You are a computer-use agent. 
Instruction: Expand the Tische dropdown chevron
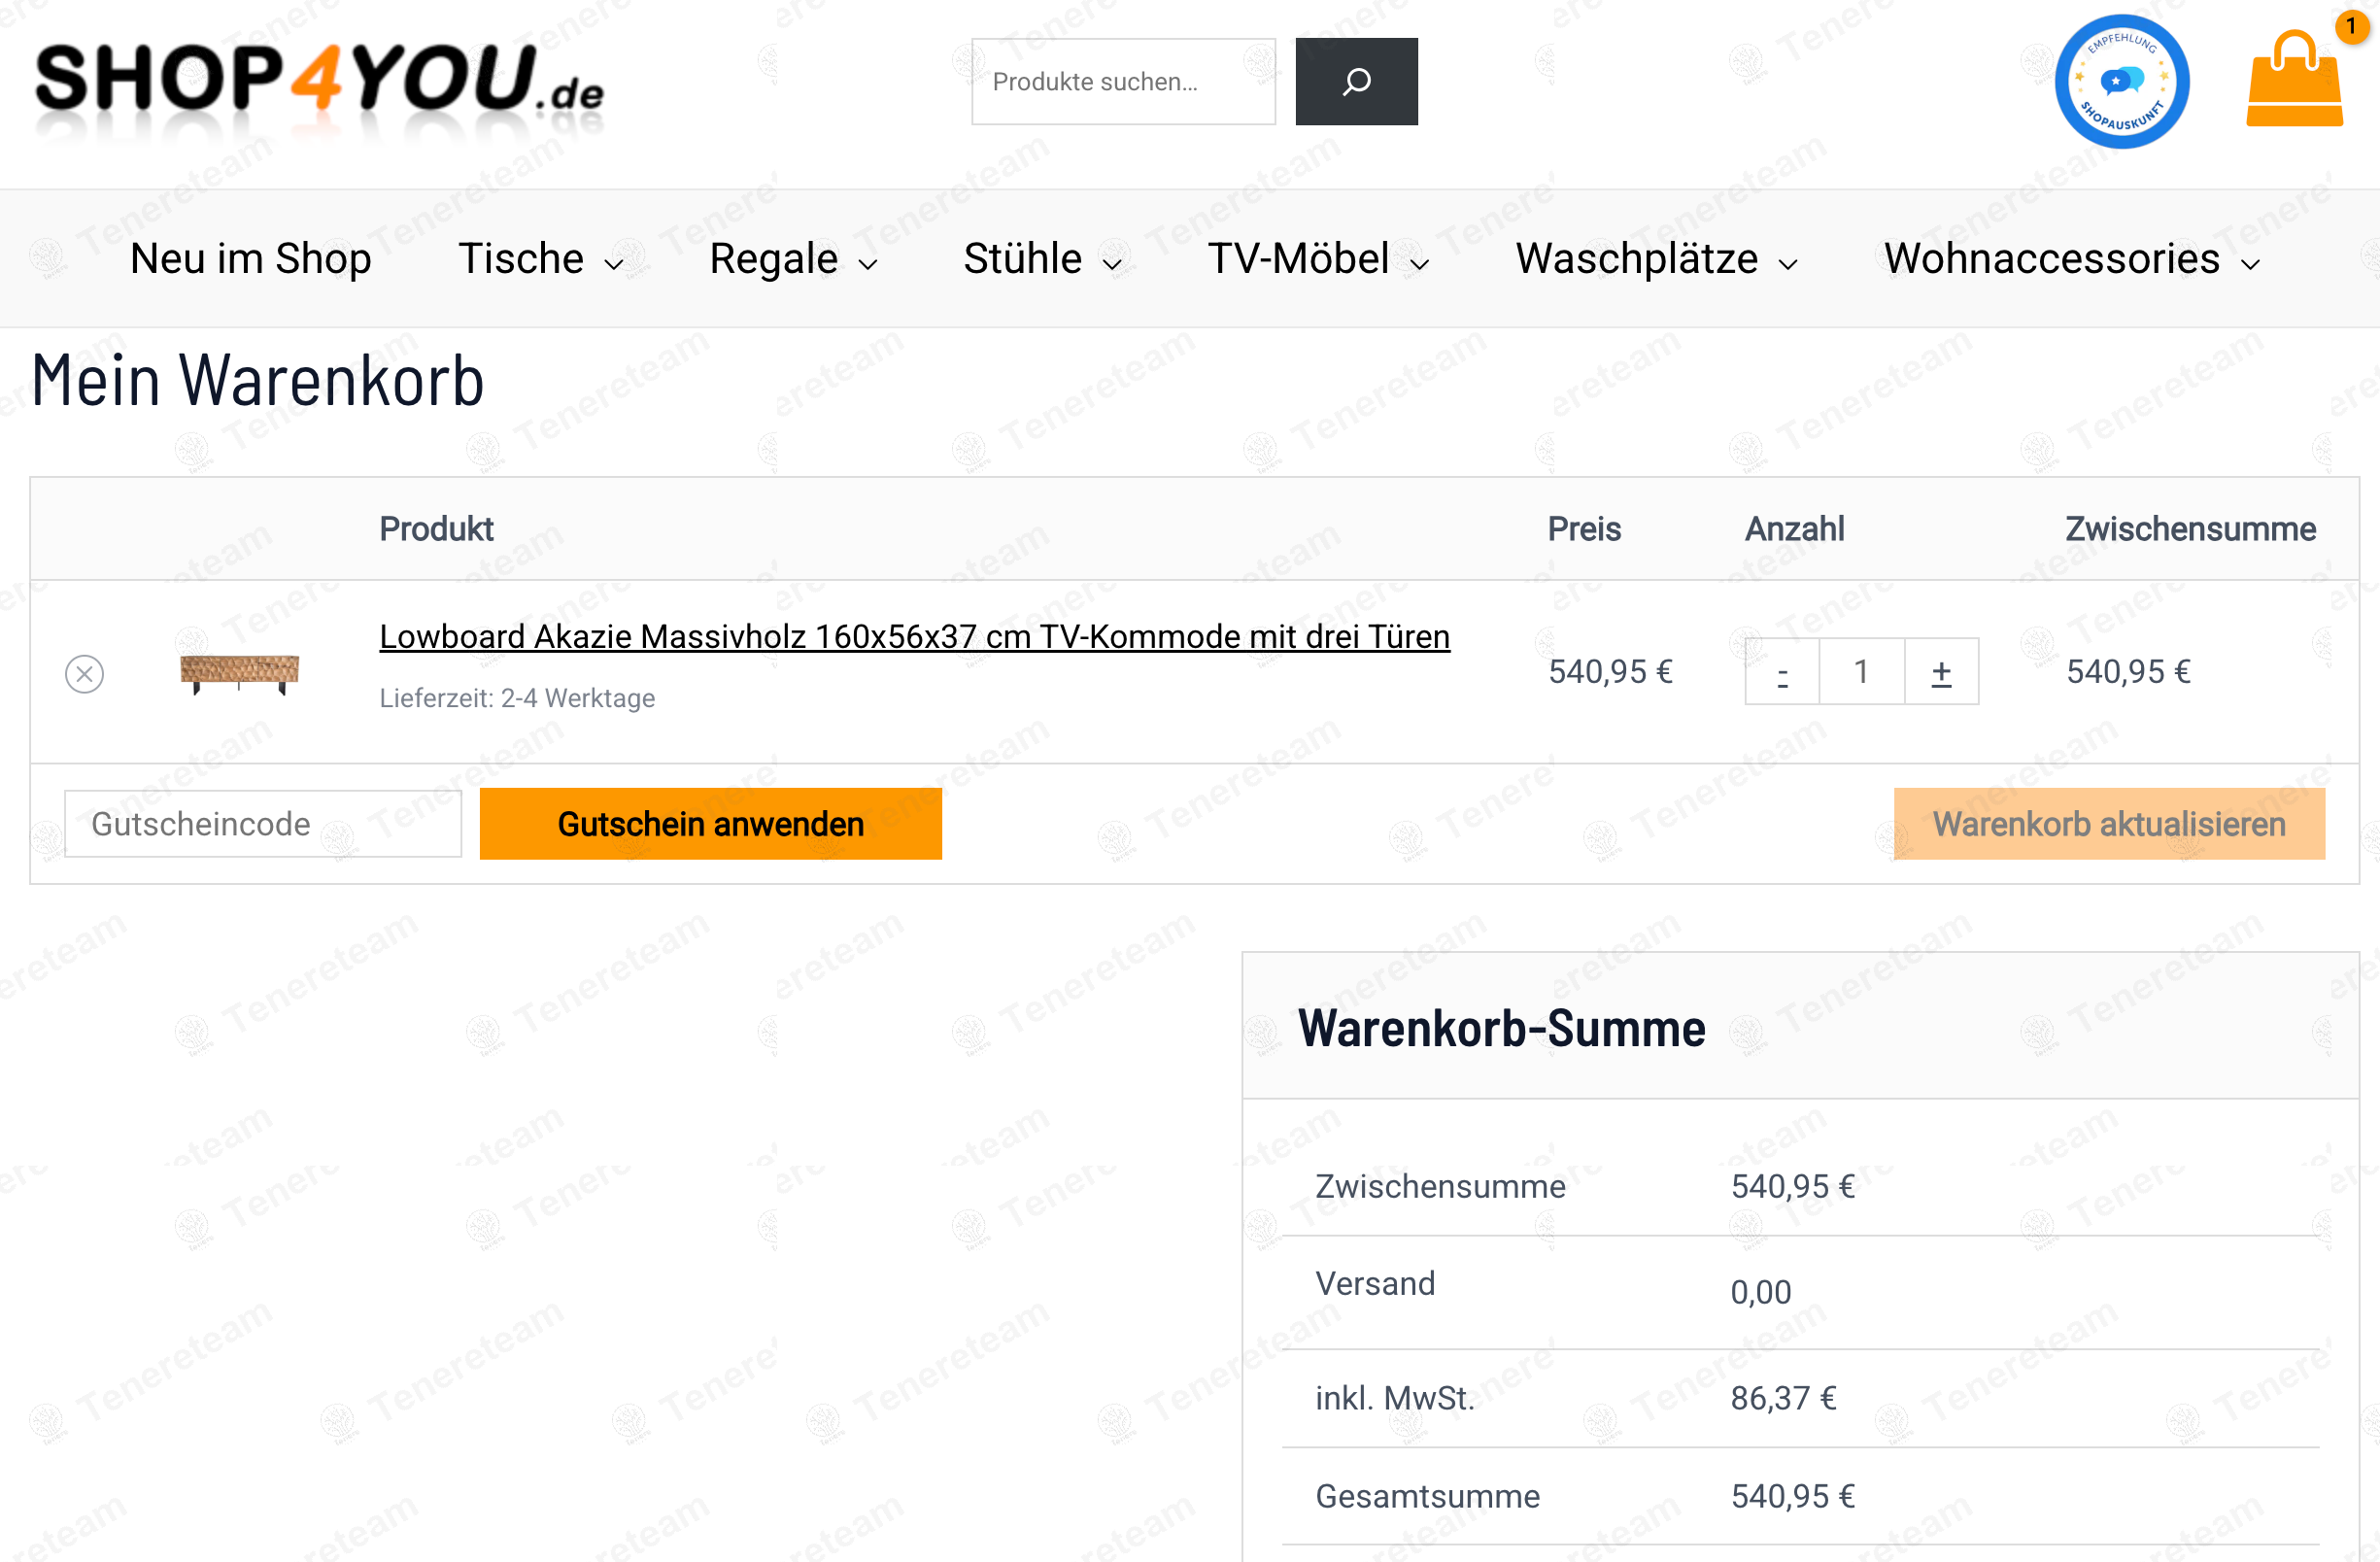pyautogui.click(x=614, y=264)
